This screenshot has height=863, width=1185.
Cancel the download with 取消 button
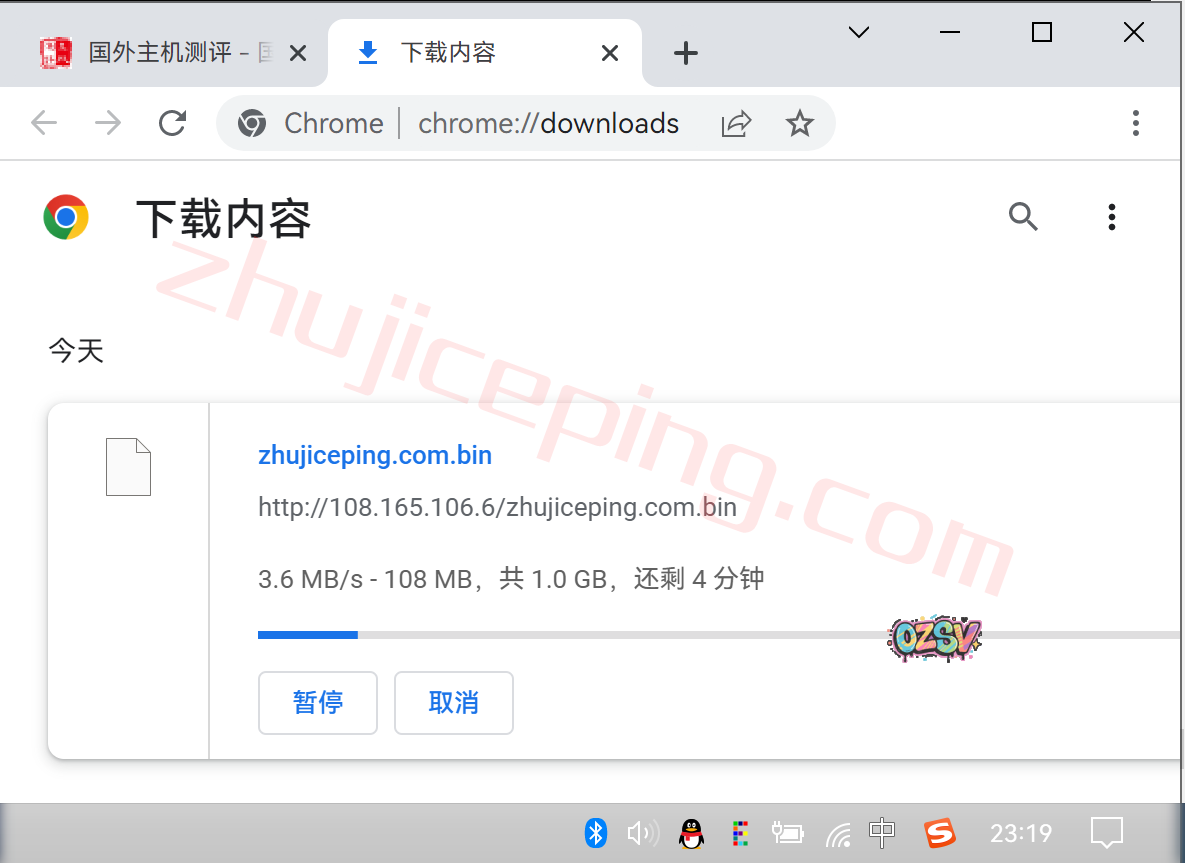[x=453, y=703]
